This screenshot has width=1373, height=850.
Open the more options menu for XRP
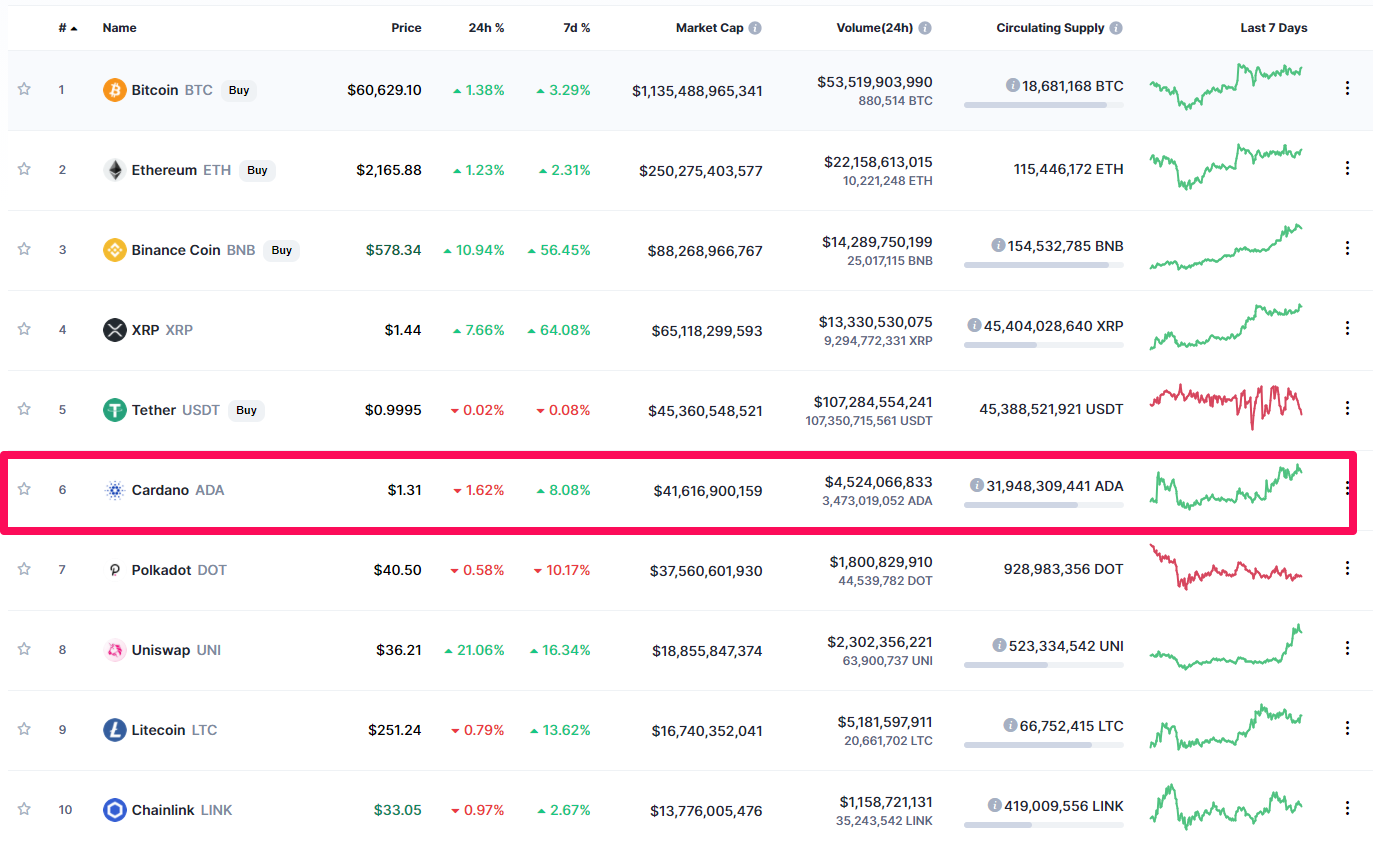[1347, 328]
